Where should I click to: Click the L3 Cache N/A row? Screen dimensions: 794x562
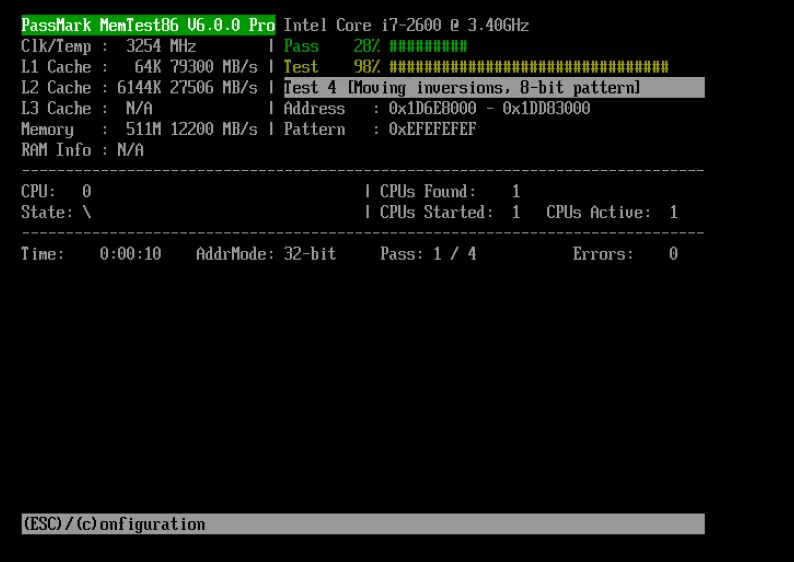pos(87,108)
